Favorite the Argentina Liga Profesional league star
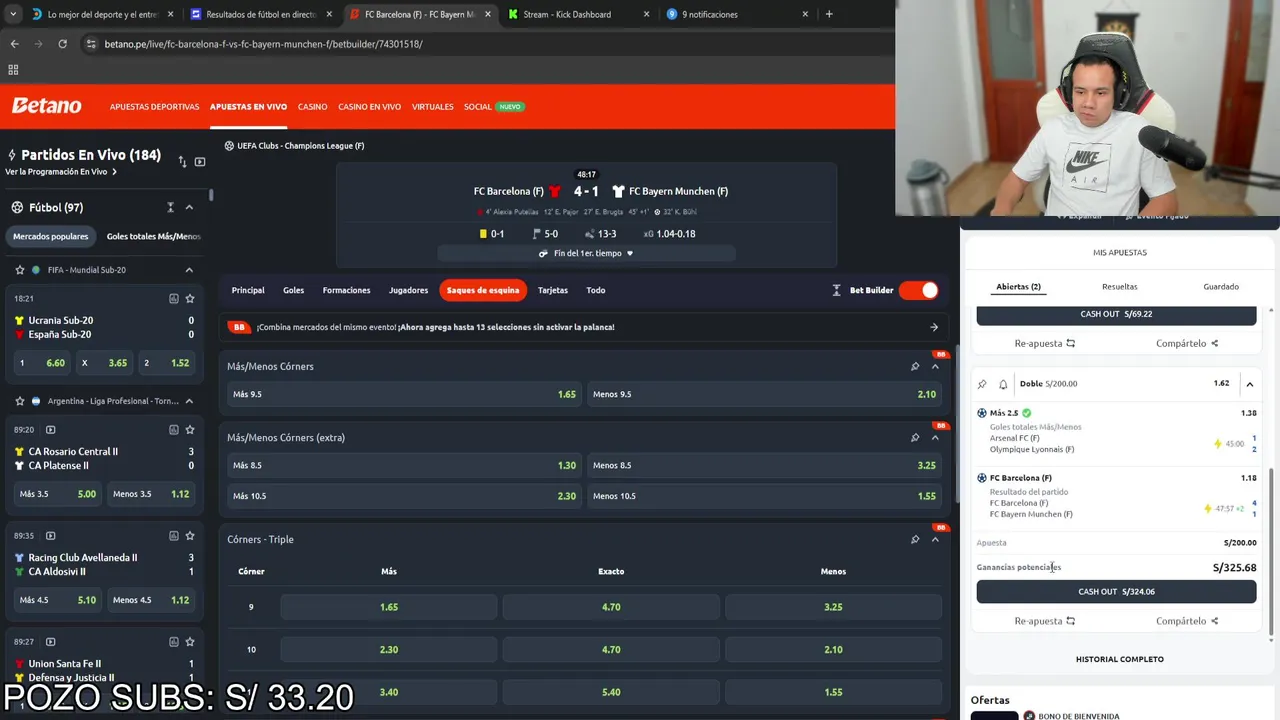This screenshot has height=720, width=1280. 19,401
